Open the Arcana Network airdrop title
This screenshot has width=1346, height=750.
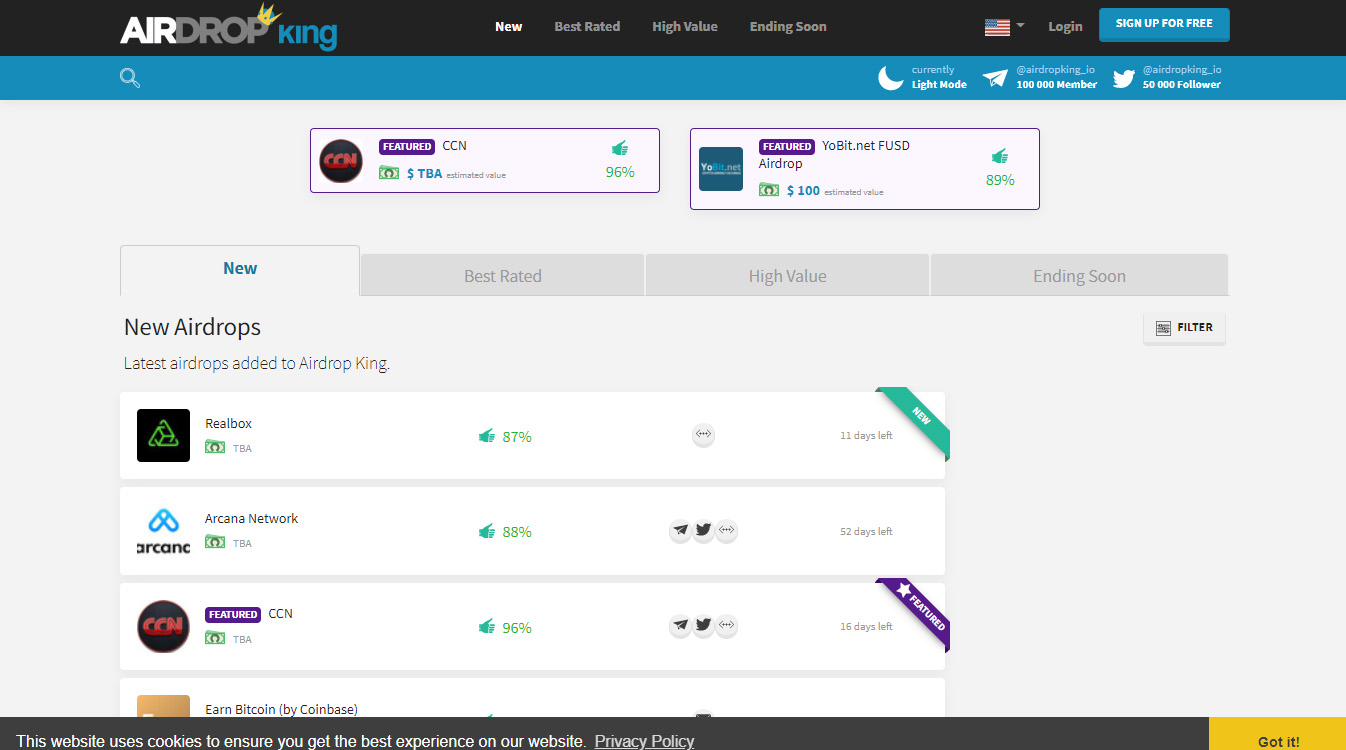pyautogui.click(x=252, y=519)
